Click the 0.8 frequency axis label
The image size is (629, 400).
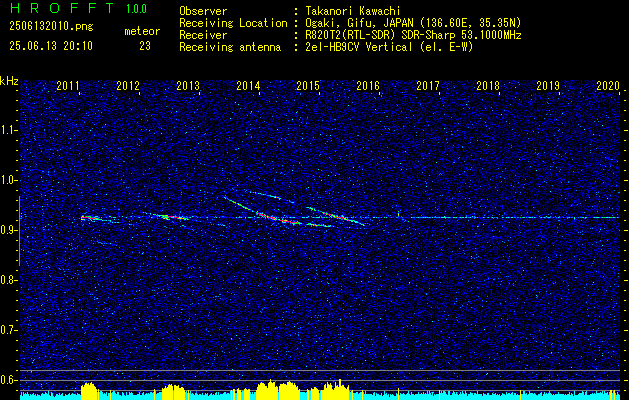pos(8,280)
